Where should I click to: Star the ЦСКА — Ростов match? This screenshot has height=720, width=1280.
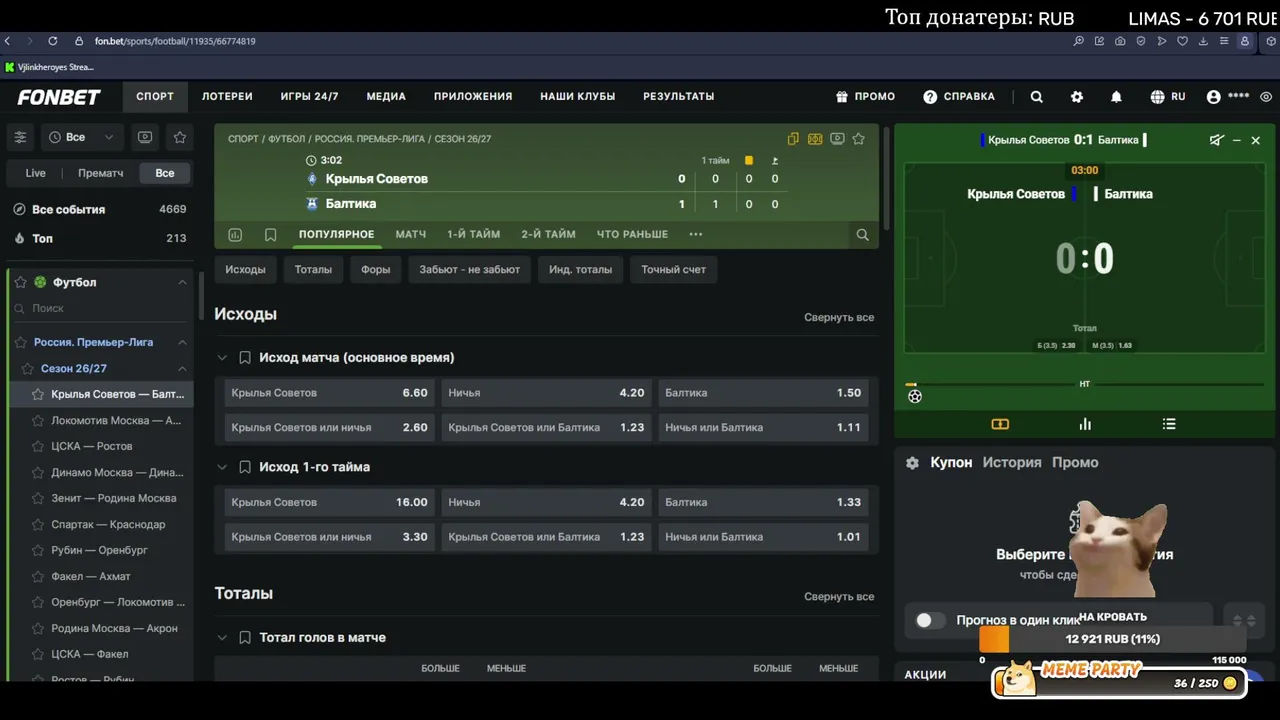(38, 447)
